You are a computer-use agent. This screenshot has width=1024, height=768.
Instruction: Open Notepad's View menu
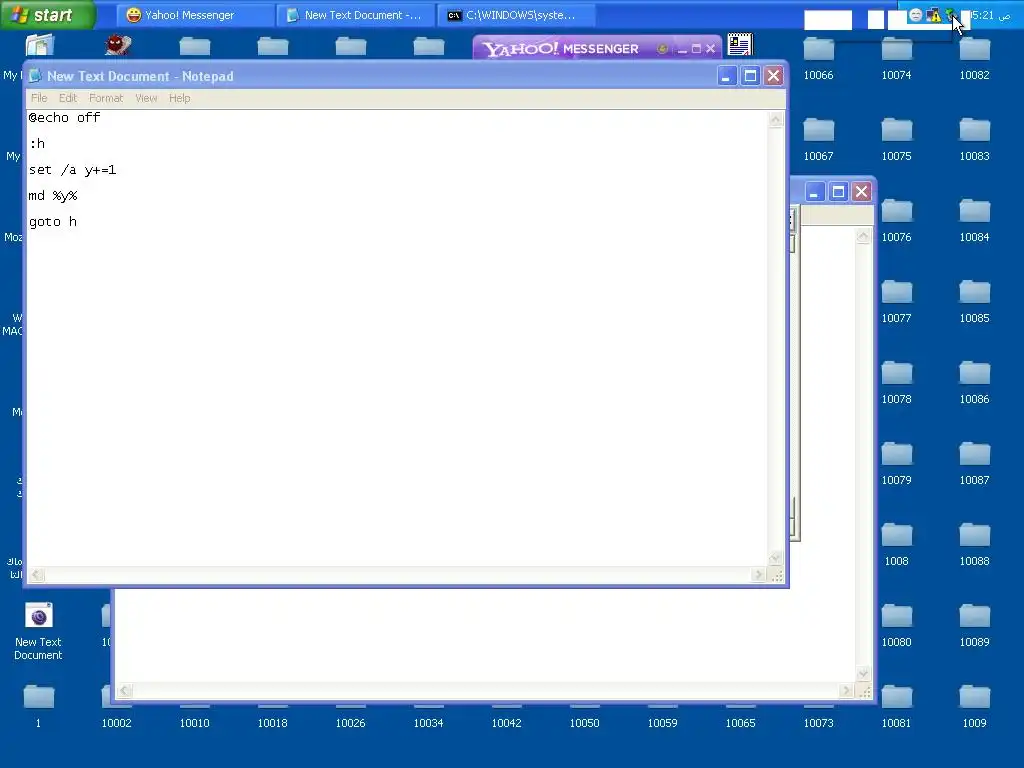pyautogui.click(x=146, y=98)
